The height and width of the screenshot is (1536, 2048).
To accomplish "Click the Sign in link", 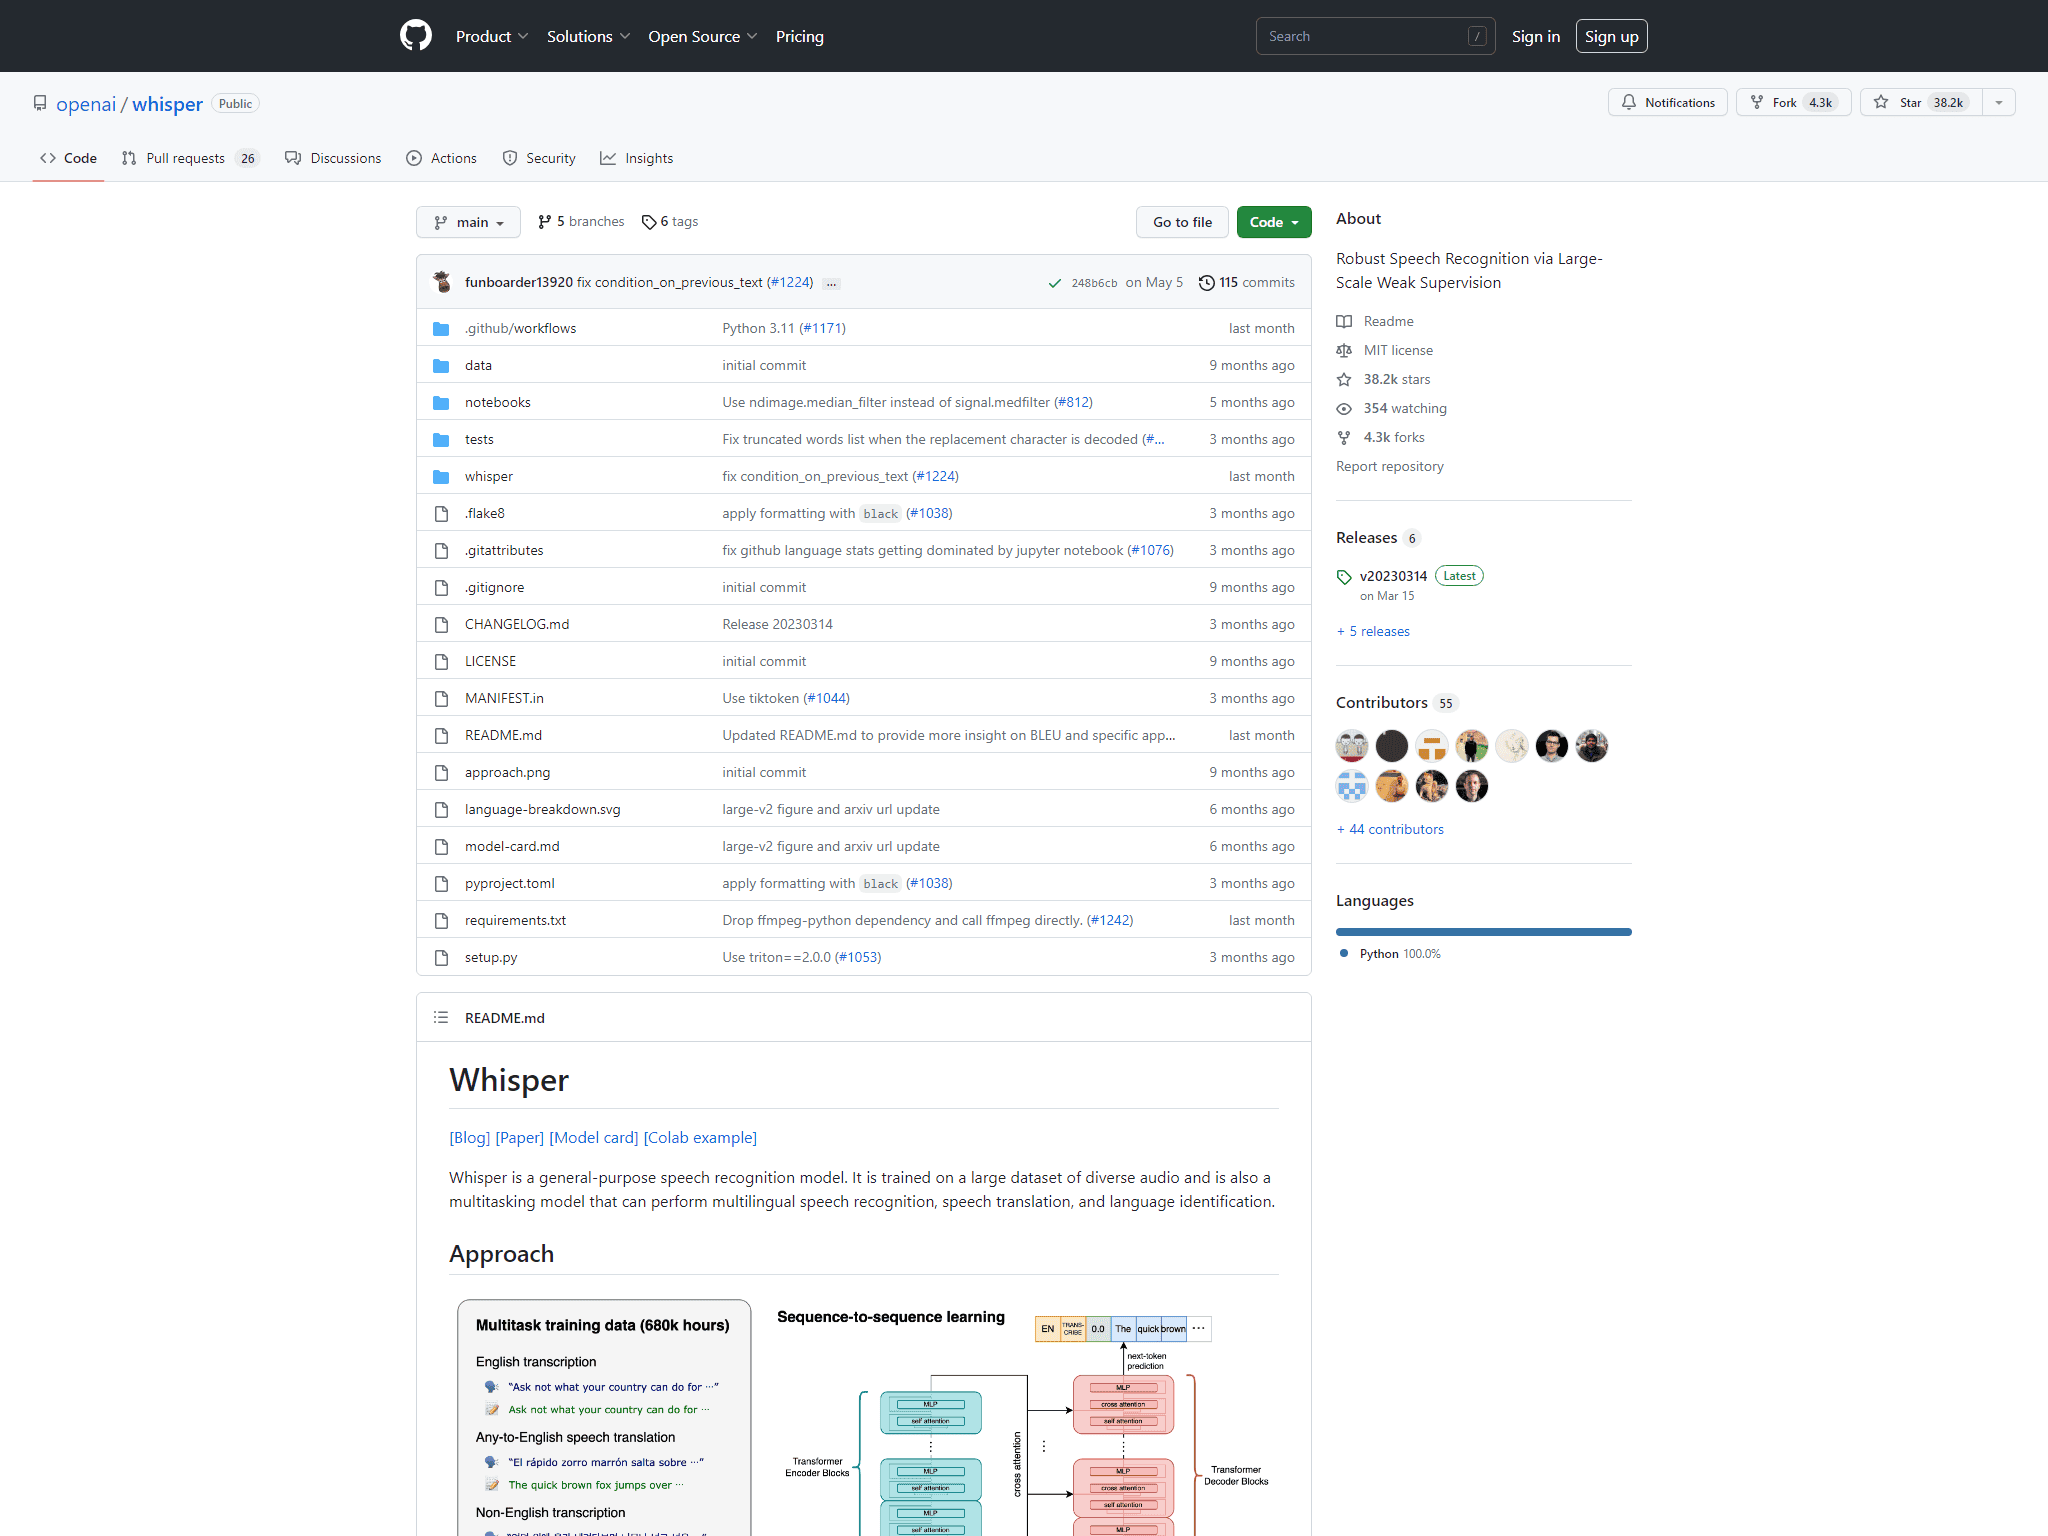I will point(1536,36).
